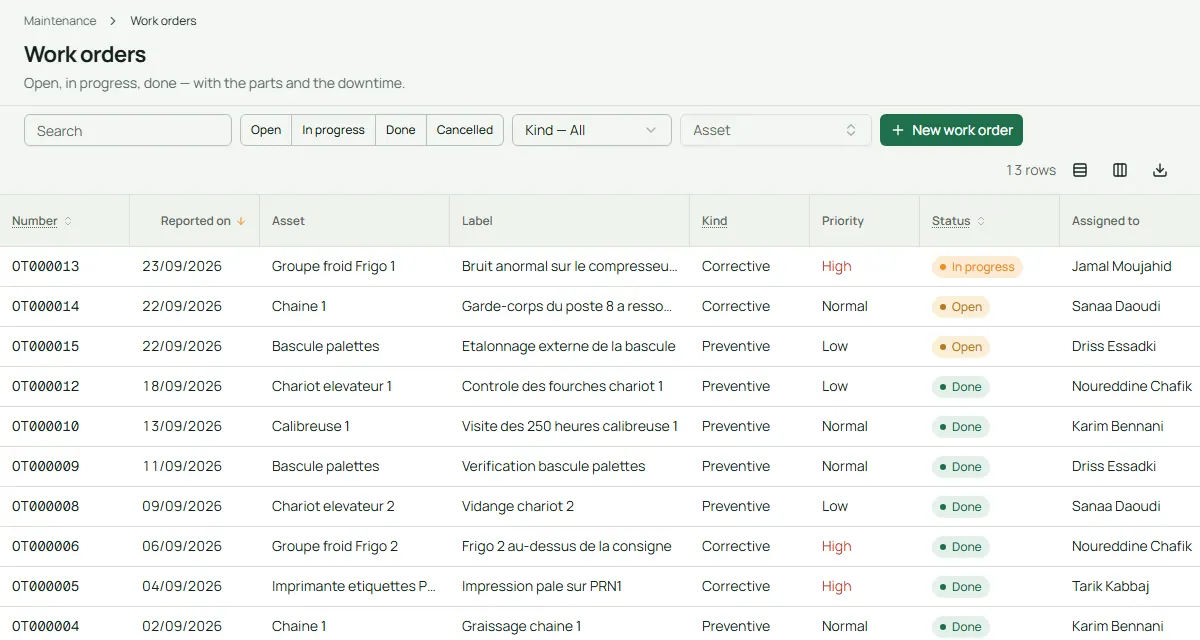Click the 18/09/2026 reported date

[x=182, y=387]
